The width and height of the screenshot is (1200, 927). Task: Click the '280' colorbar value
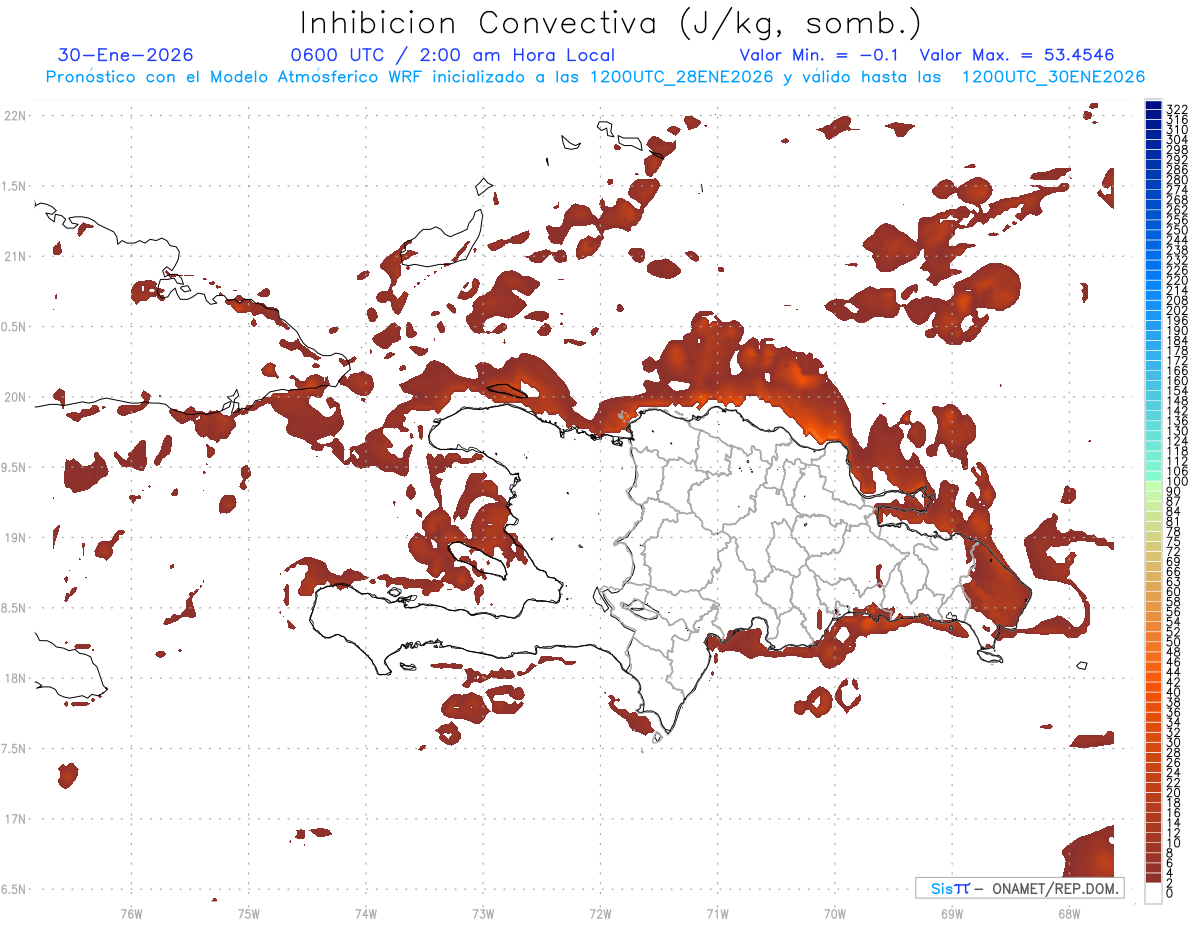tap(1177, 180)
